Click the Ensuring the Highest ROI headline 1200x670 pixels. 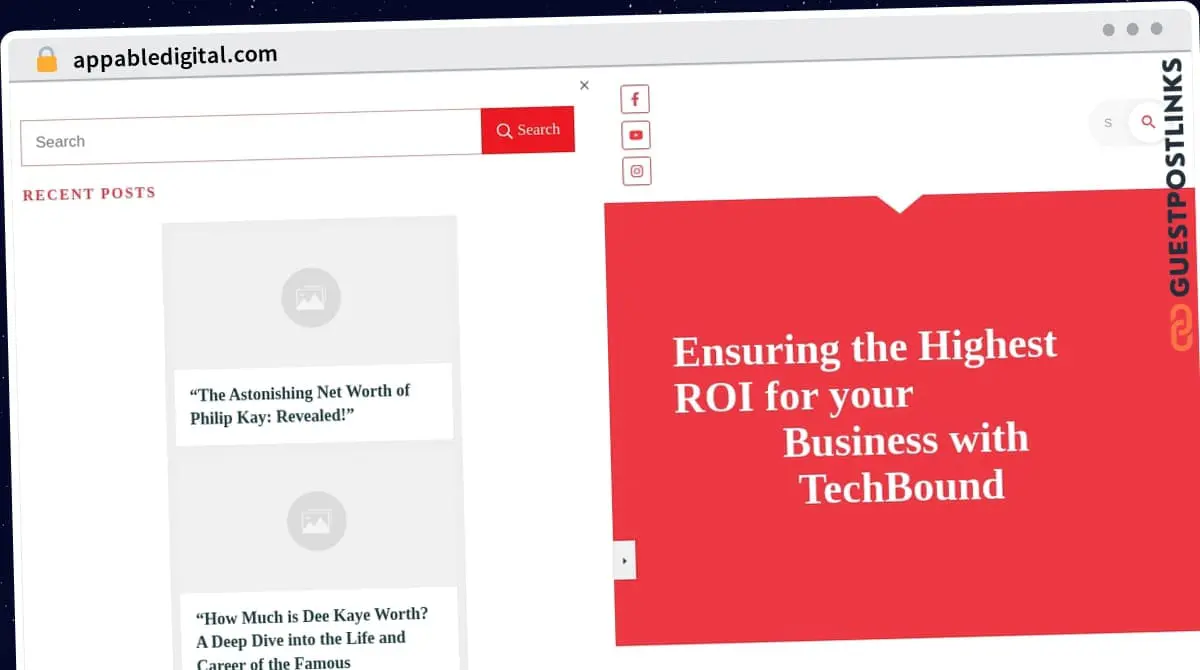[x=865, y=416]
